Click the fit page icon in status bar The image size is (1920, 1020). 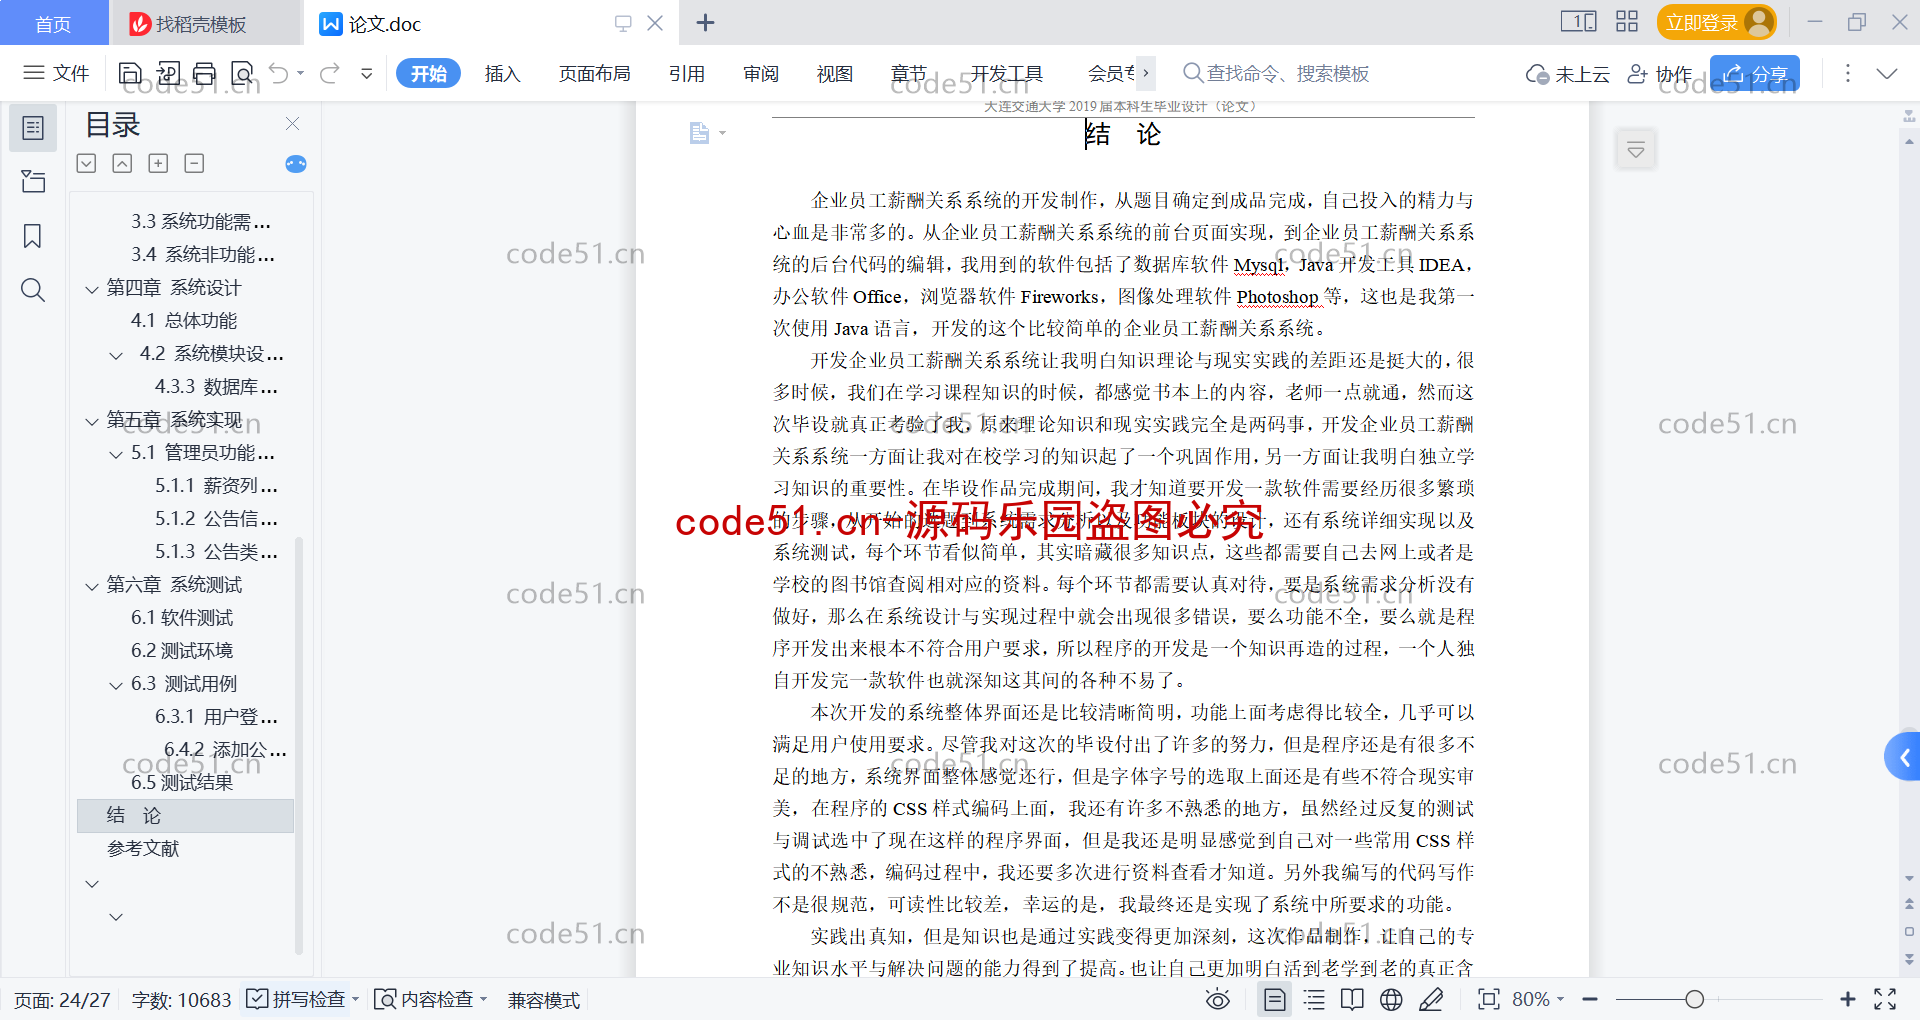click(x=1489, y=999)
